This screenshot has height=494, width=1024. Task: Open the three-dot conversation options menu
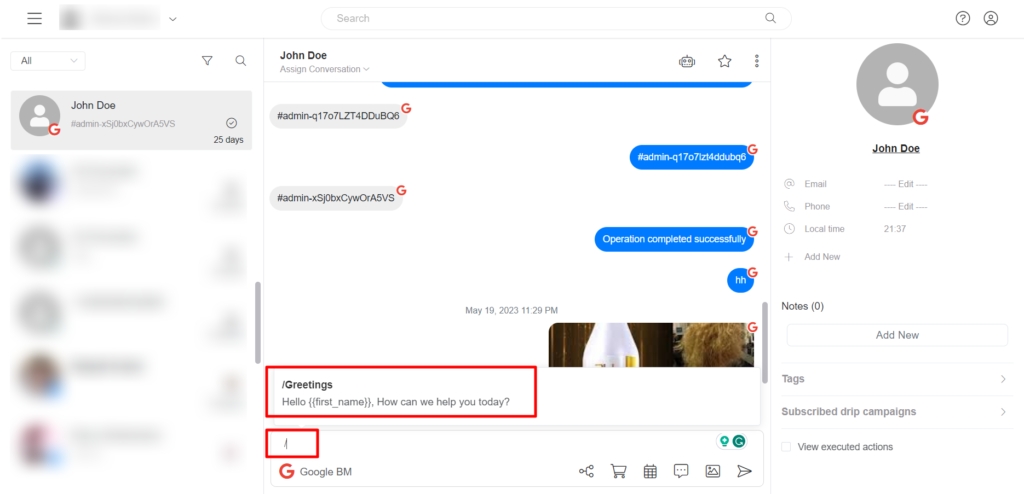(757, 61)
